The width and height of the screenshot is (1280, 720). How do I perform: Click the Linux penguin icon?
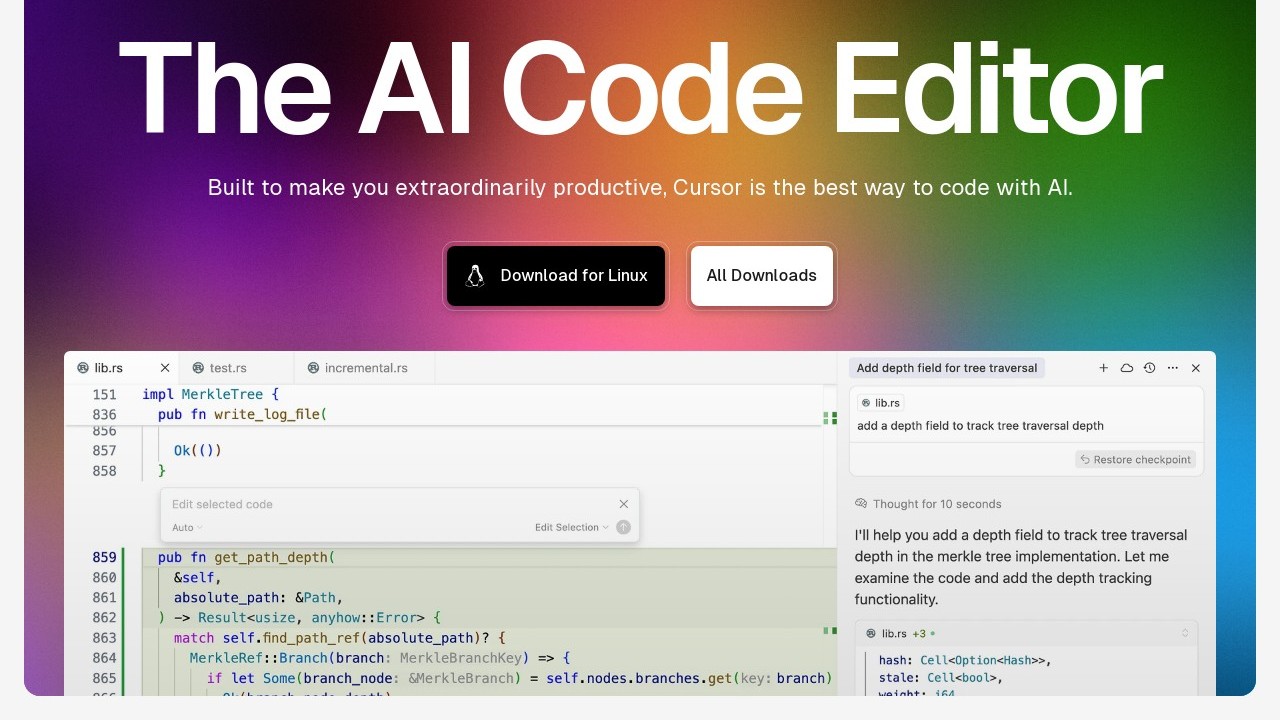pos(475,276)
